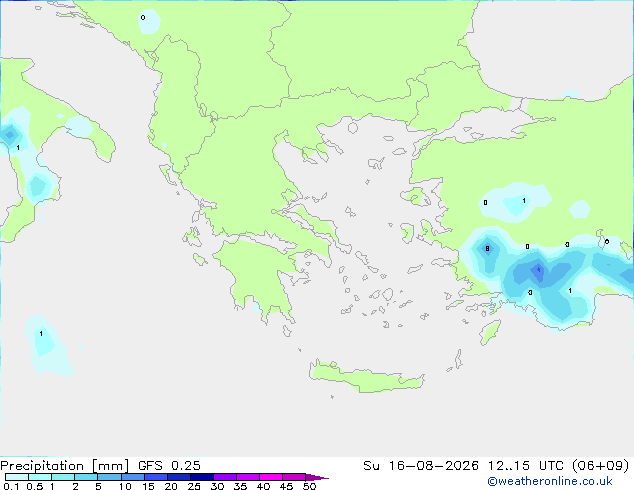Click the 'Su 16-08-2026' date text
The image size is (634, 490).
click(x=421, y=466)
